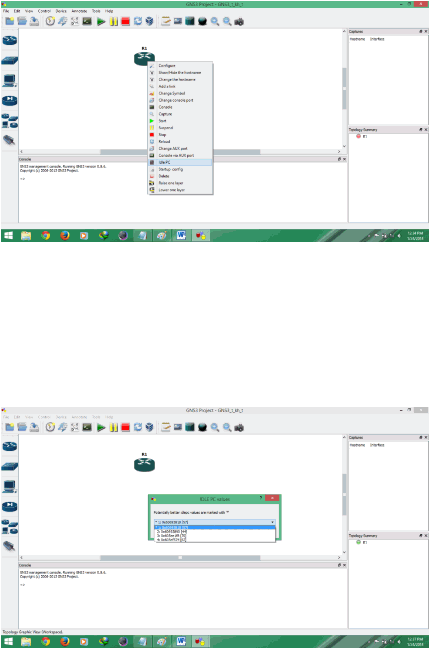Select idle PC entry numbered 4 in list

coord(214,540)
